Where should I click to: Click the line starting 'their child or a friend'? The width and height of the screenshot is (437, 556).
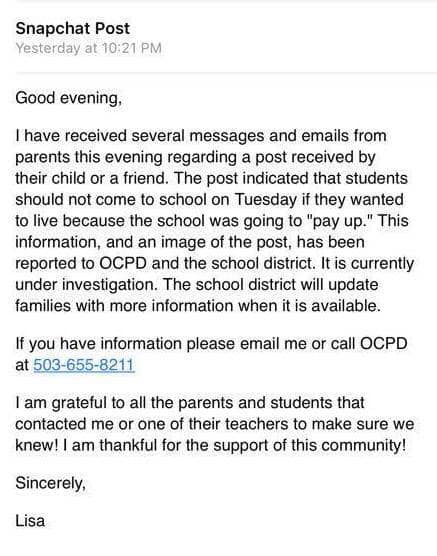[211, 178]
